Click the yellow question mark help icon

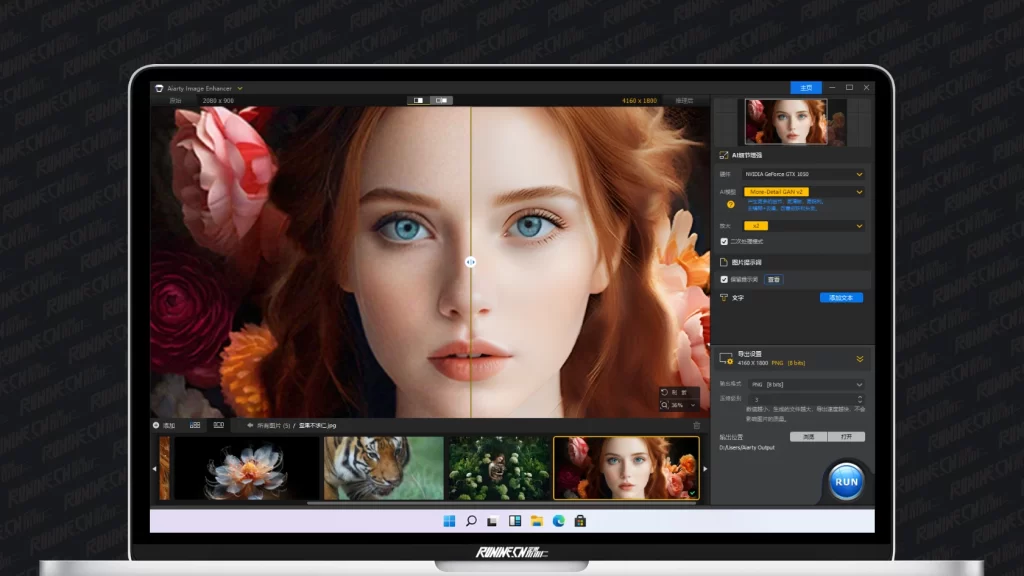point(730,204)
